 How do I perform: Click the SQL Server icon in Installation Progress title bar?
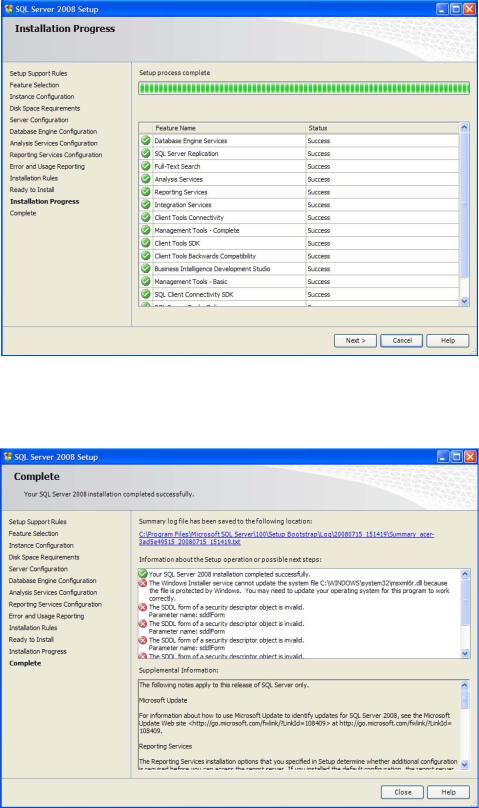[8, 9]
